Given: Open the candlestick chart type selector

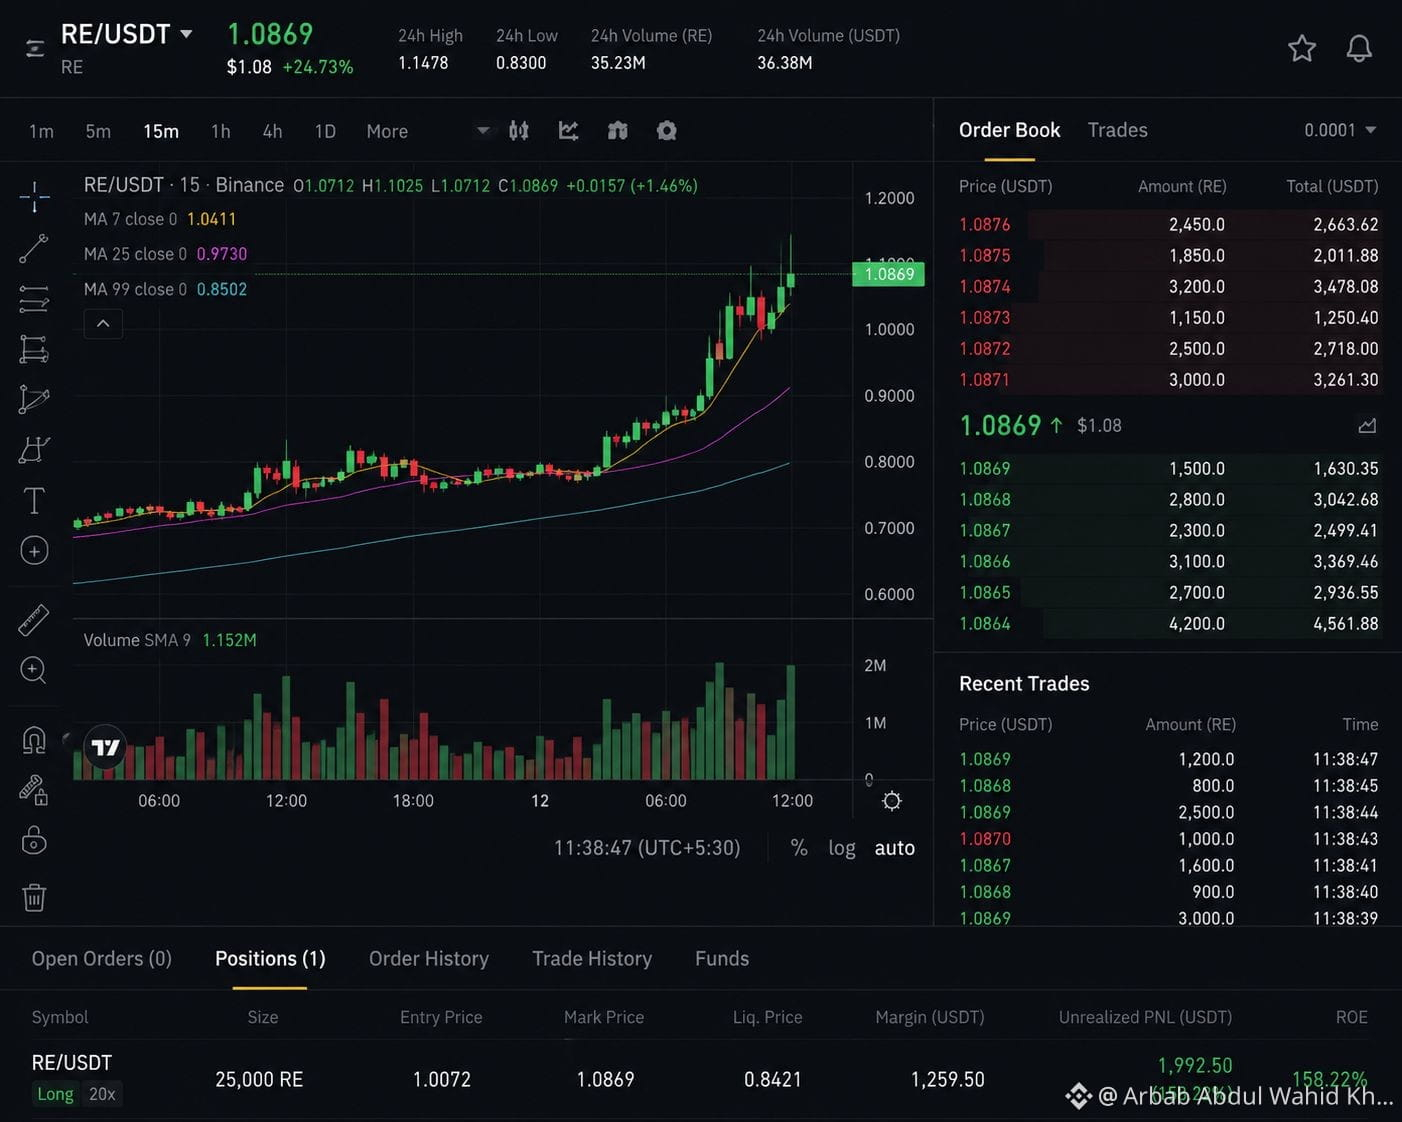Looking at the screenshot, I should tap(518, 131).
